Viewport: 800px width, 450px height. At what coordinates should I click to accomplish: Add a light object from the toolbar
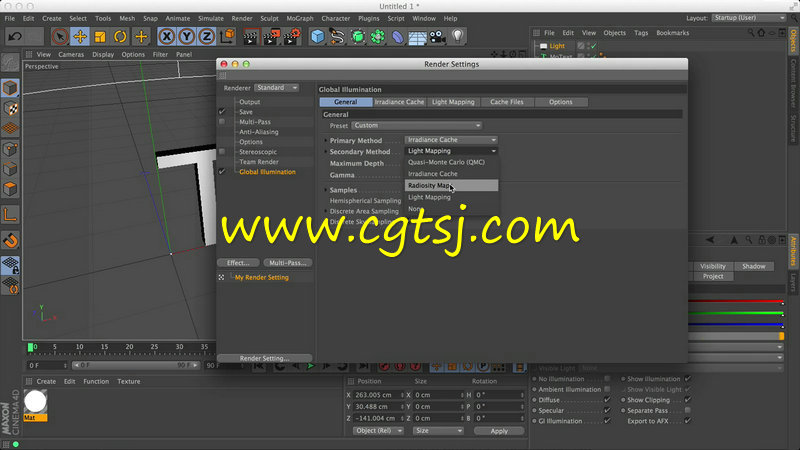point(458,36)
